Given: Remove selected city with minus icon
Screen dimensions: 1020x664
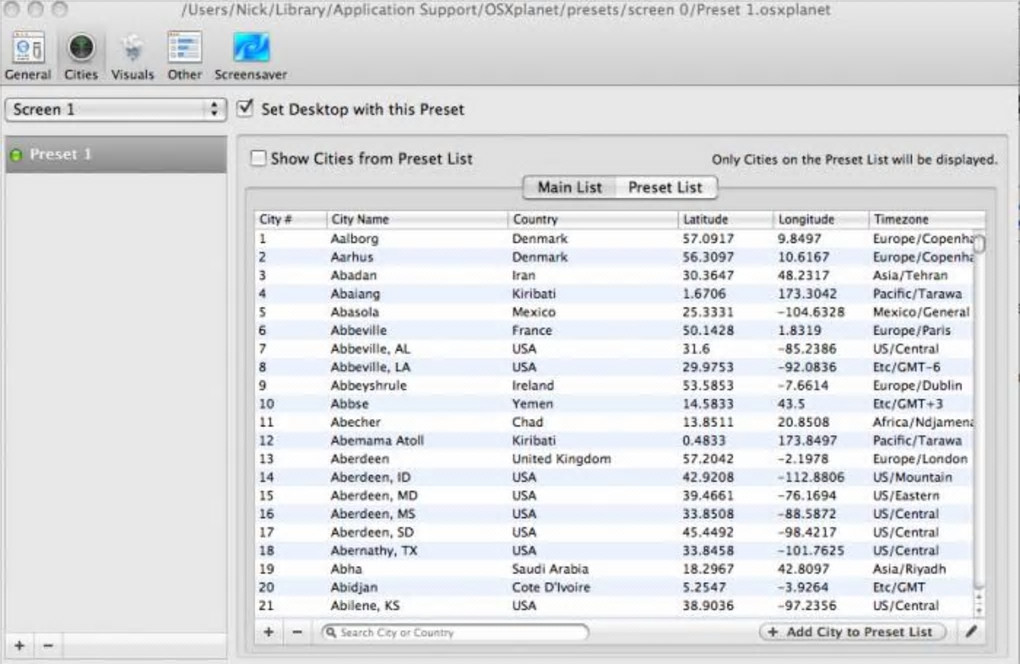Looking at the screenshot, I should (x=297, y=631).
